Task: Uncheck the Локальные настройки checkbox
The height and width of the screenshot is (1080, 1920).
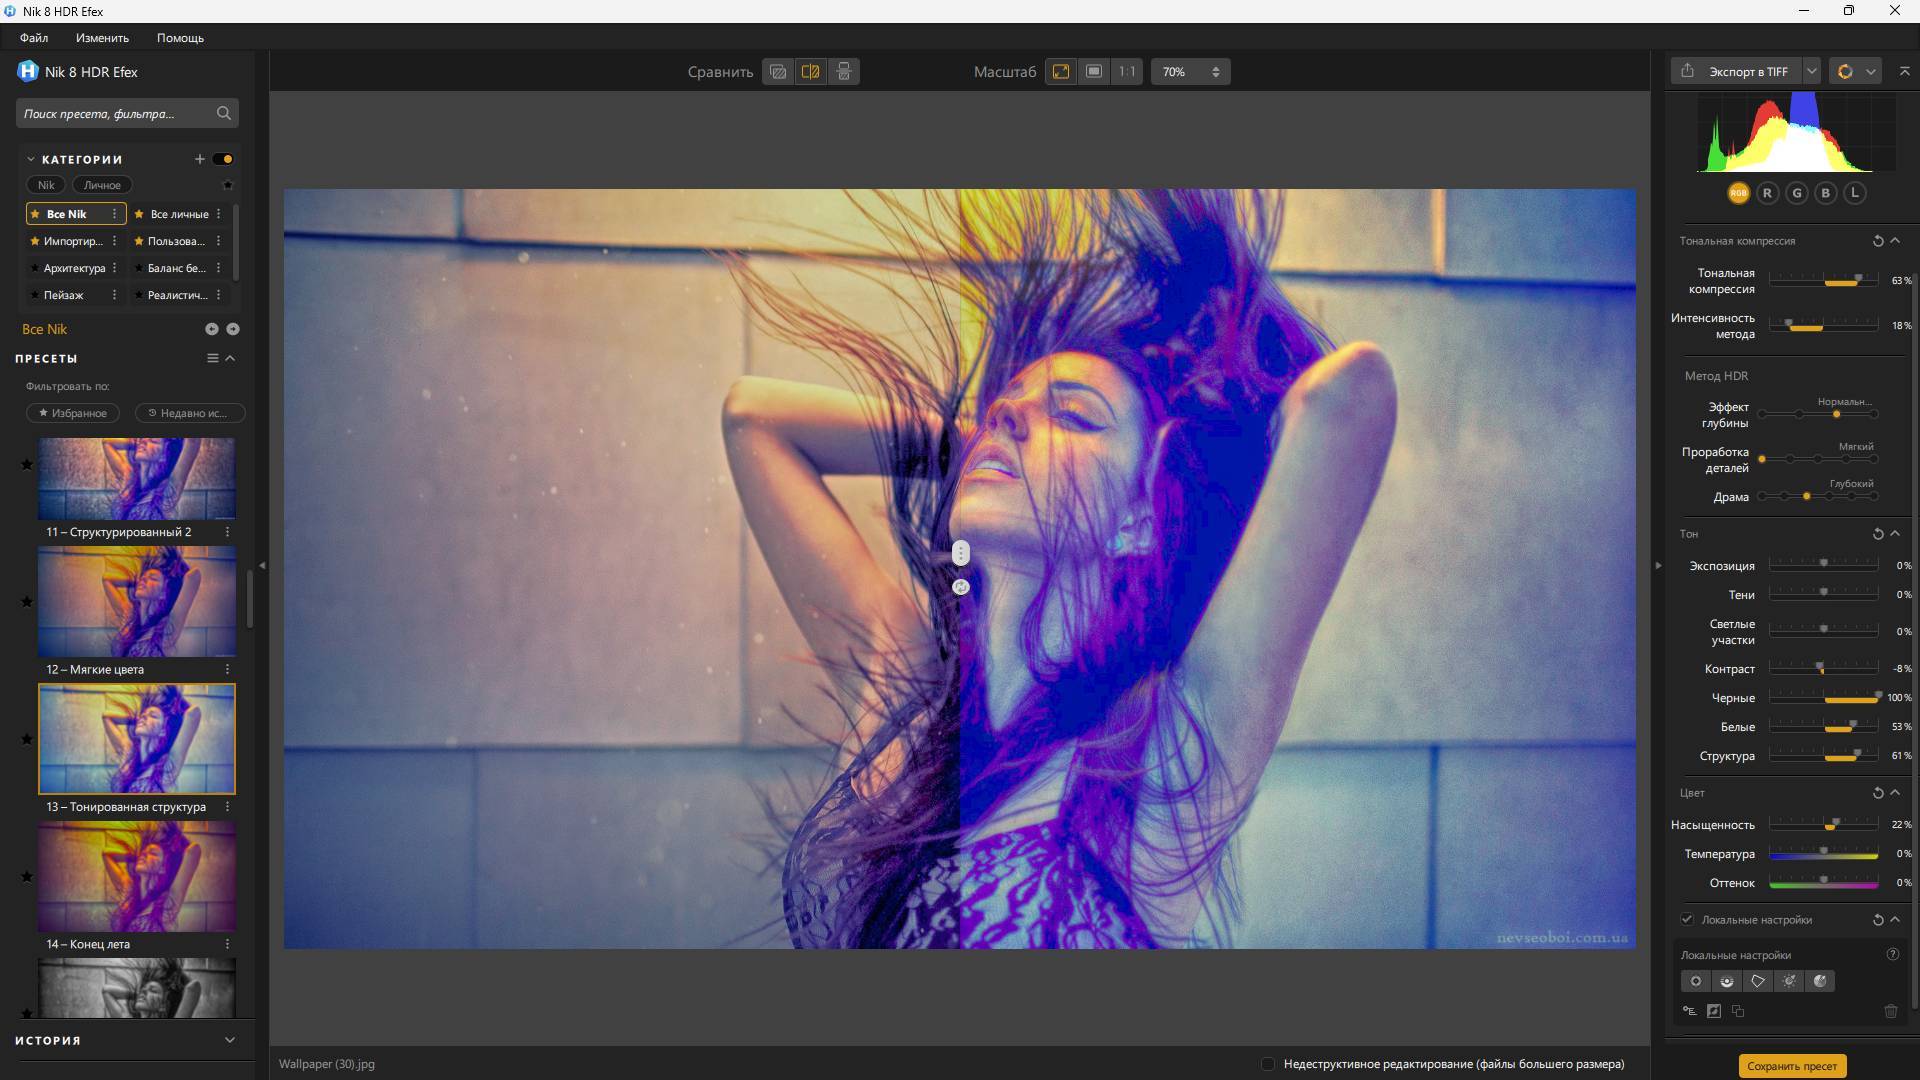Action: coord(1687,919)
